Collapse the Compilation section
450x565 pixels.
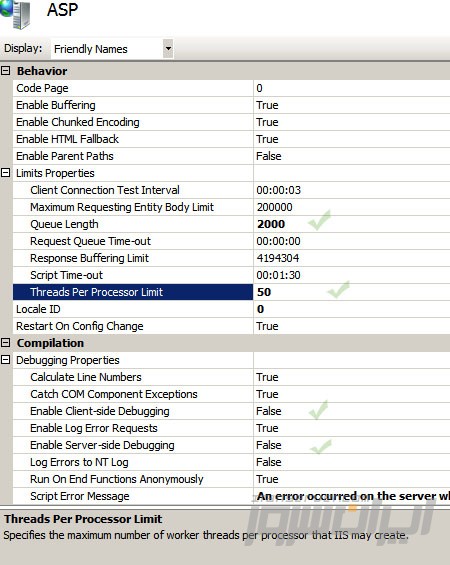point(5,343)
